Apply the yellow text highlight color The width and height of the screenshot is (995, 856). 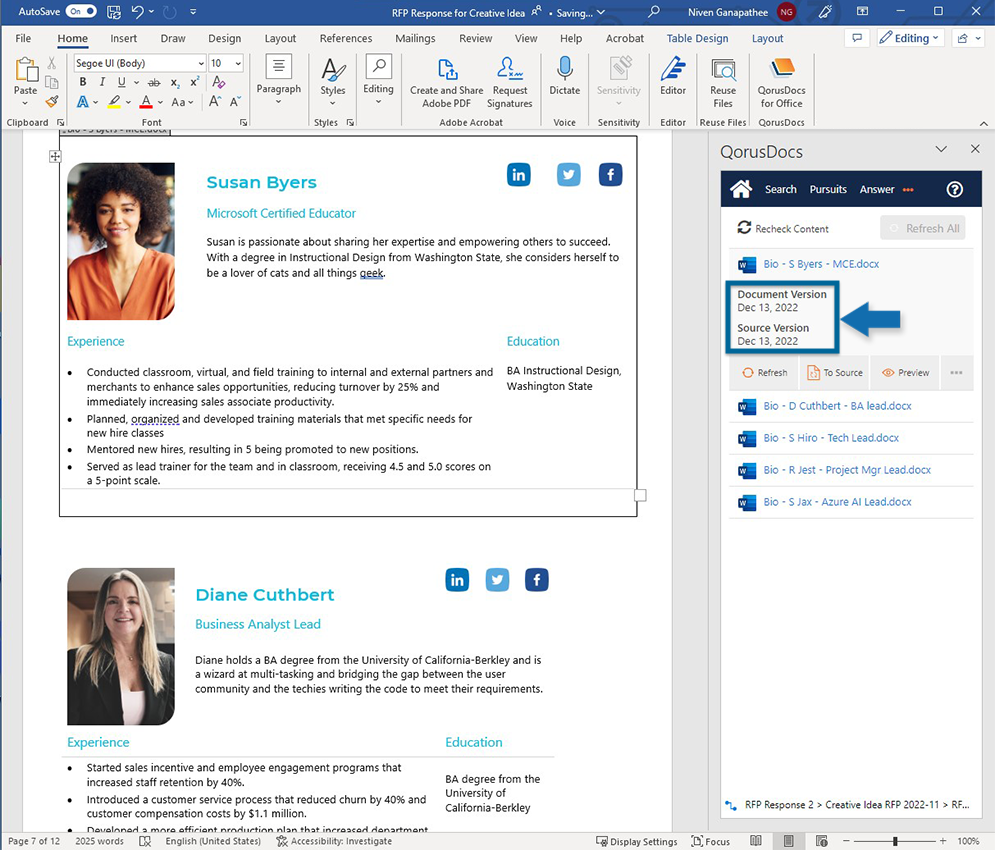pos(114,102)
